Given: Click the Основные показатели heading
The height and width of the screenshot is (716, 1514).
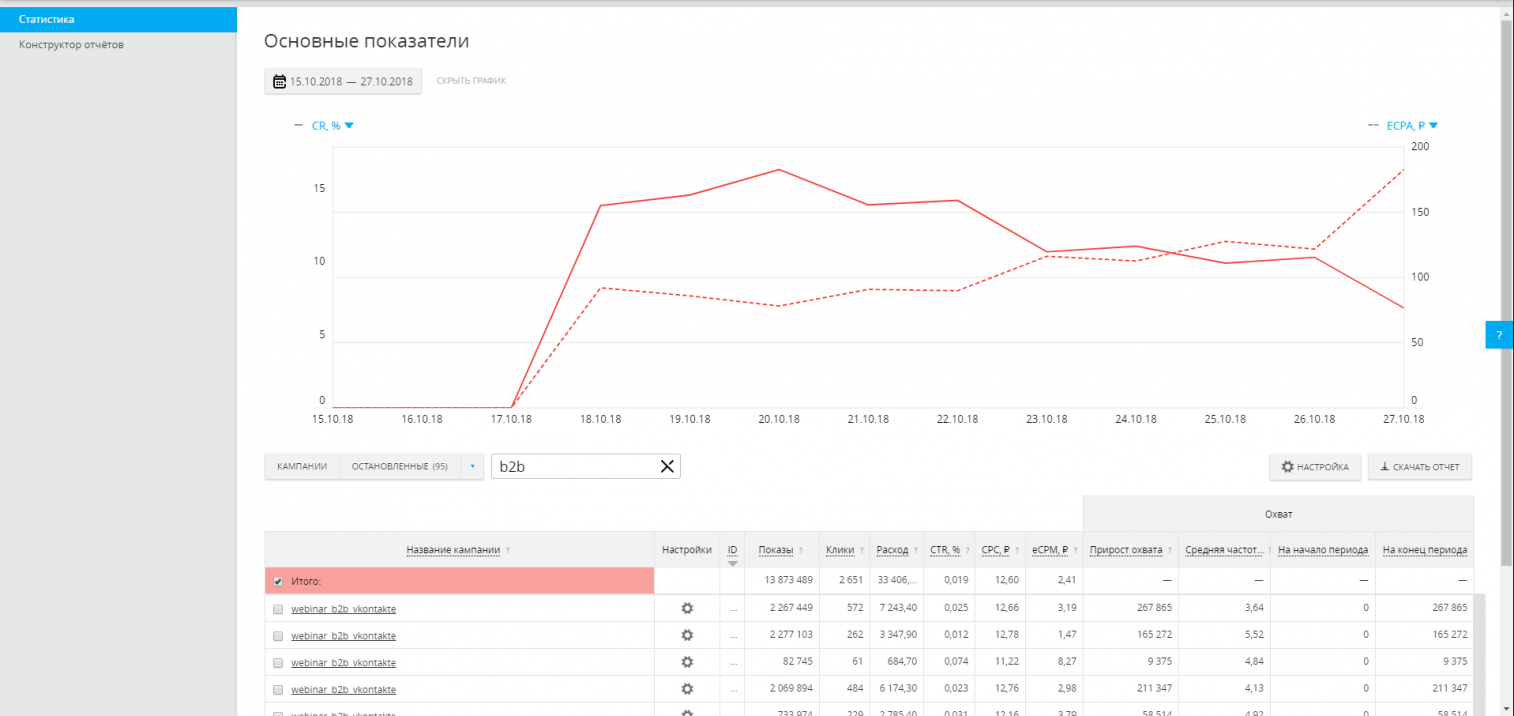Looking at the screenshot, I should (366, 41).
